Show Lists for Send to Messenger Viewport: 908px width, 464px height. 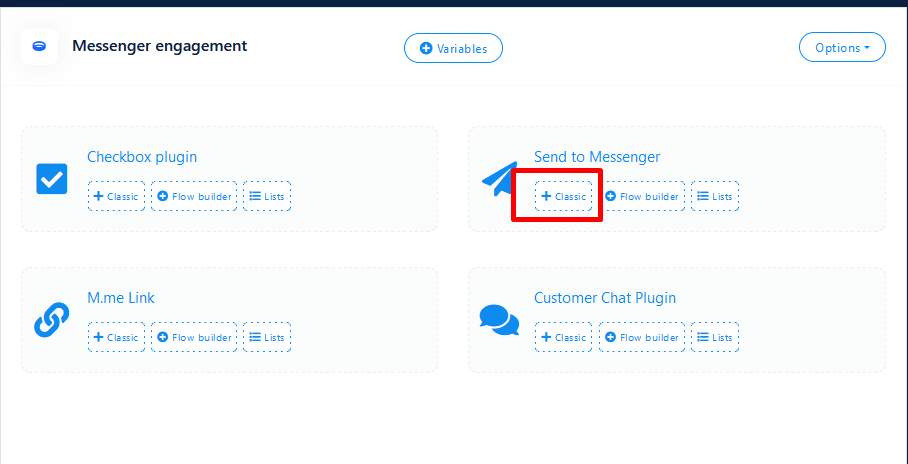(715, 197)
